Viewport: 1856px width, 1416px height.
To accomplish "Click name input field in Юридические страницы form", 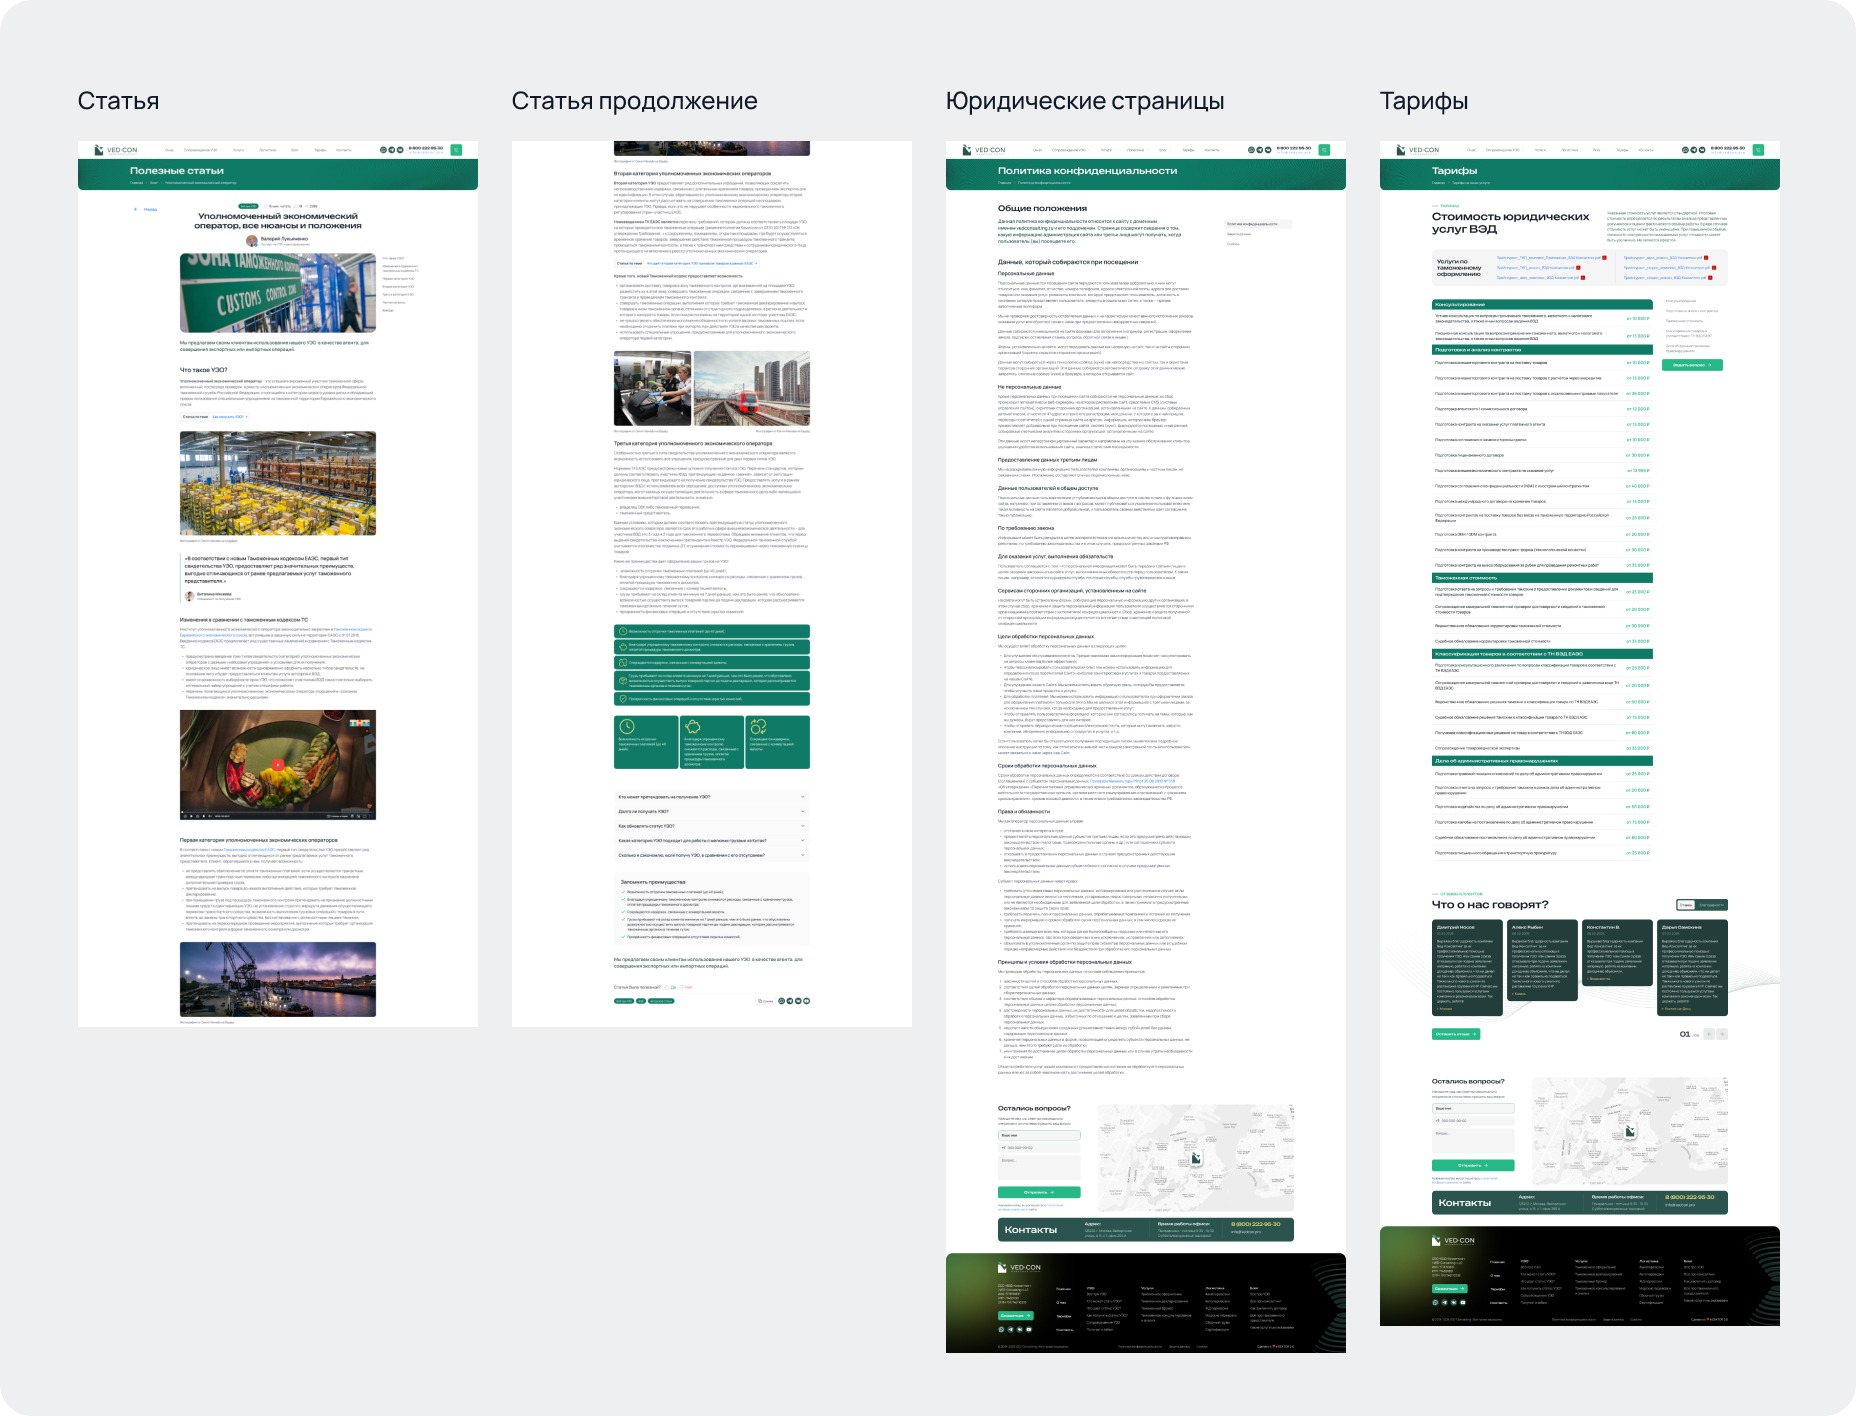I will (1039, 1135).
